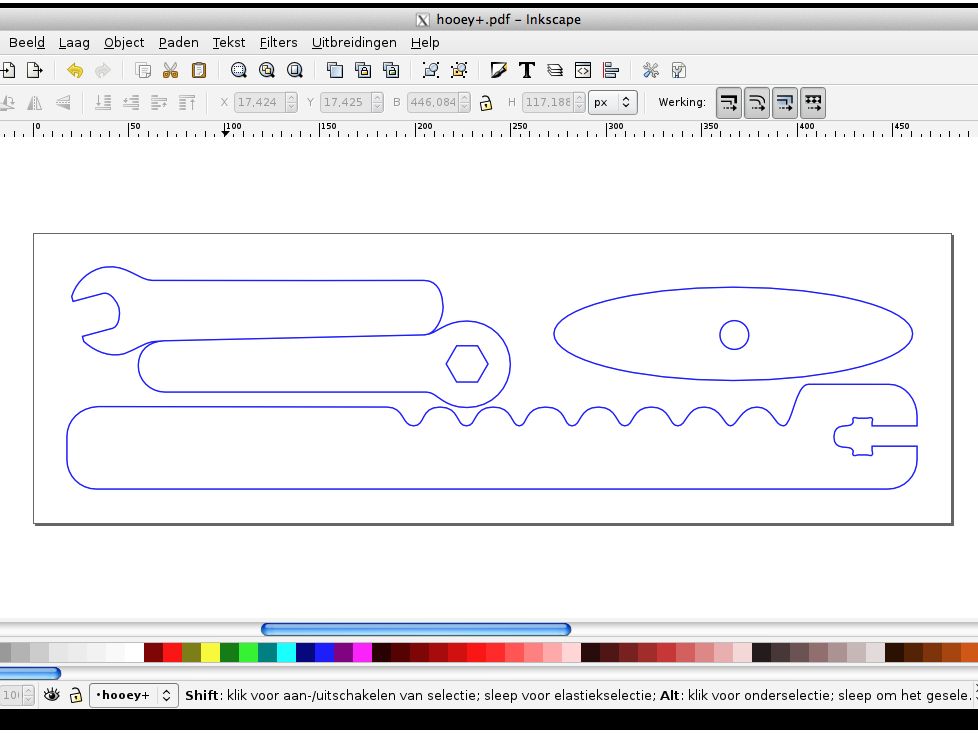Click the X coordinate stepper
The image size is (978, 733).
(291, 102)
